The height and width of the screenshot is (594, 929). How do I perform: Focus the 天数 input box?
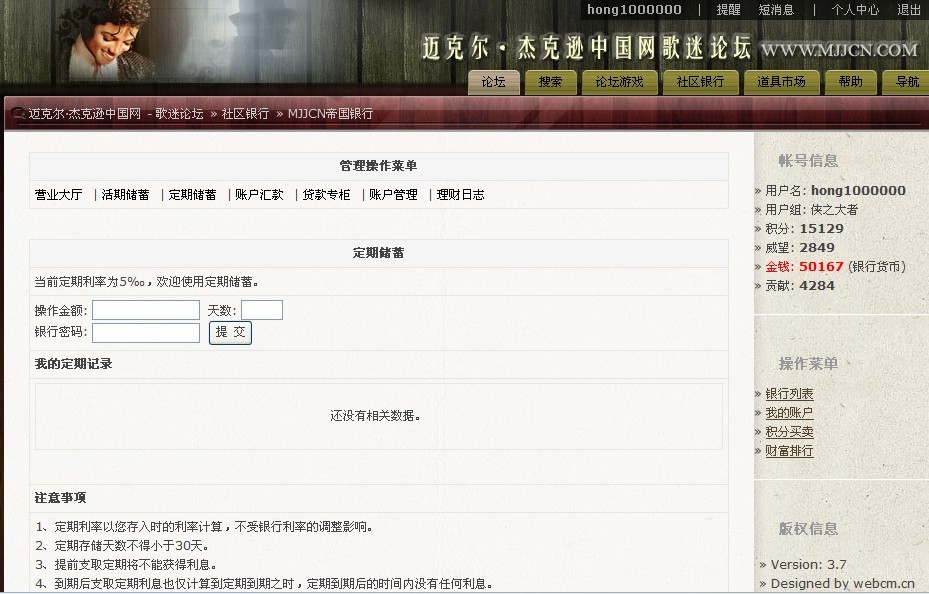(262, 310)
